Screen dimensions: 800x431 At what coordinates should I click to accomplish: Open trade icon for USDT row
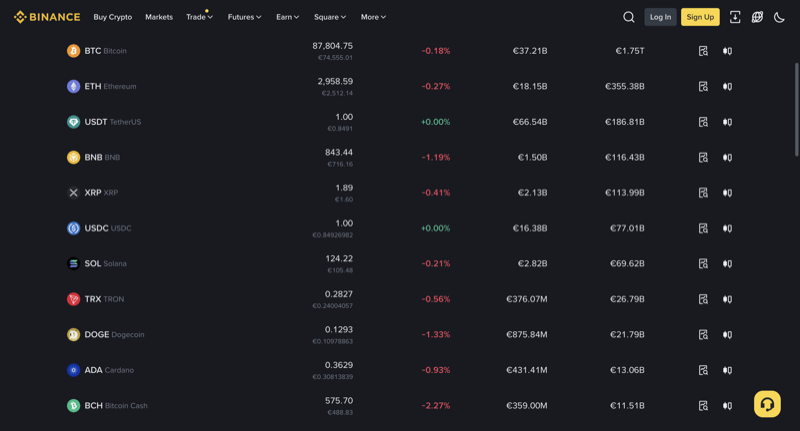728,122
